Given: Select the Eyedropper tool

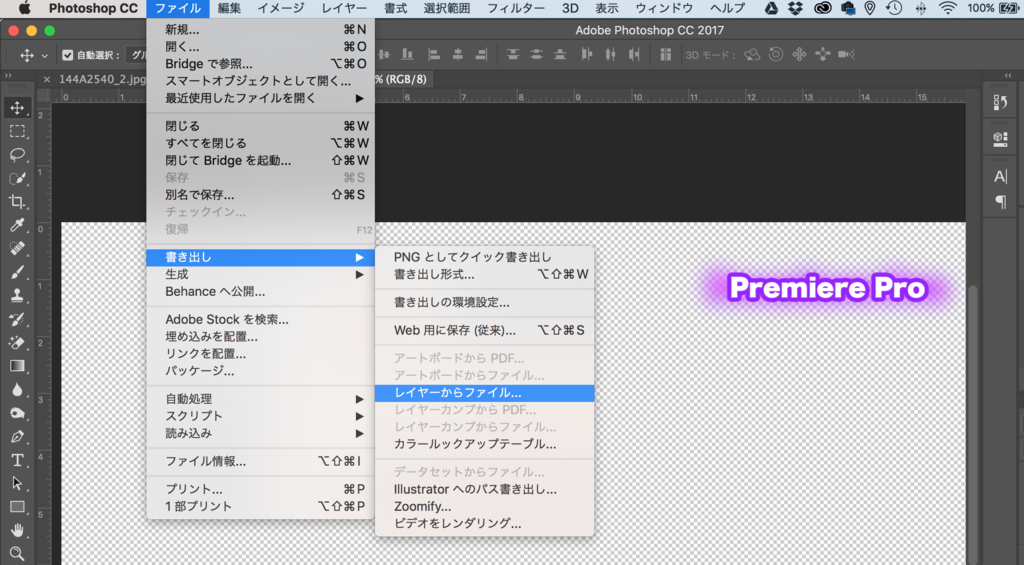Looking at the screenshot, I should point(18,225).
